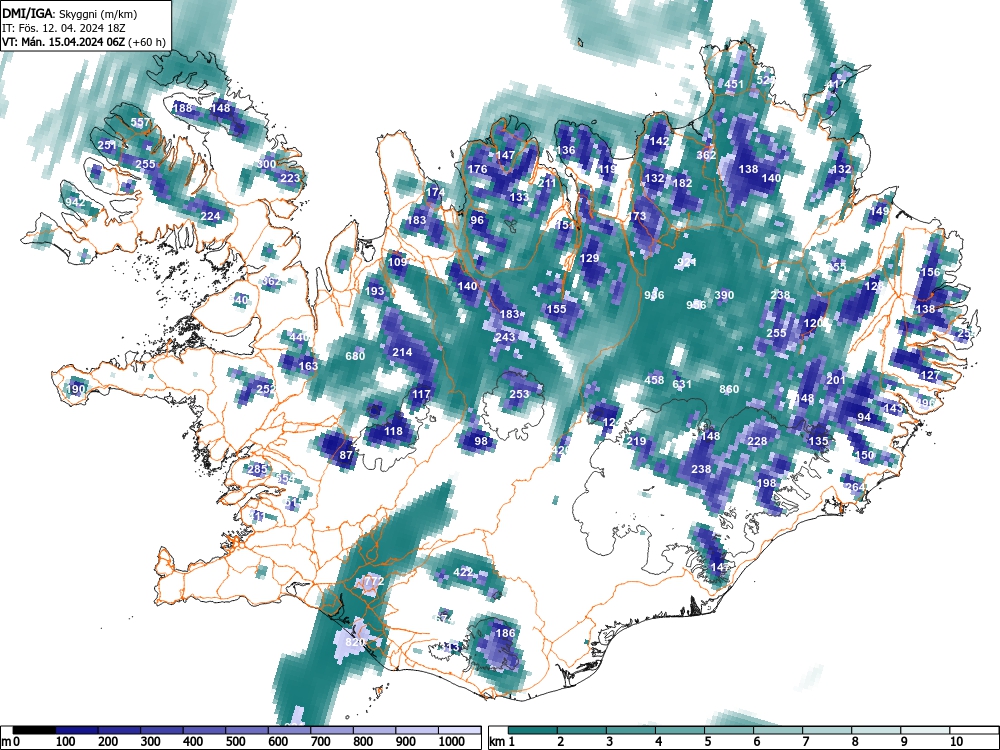Image resolution: width=1000 pixels, height=750 pixels.
Task: Click the value '422' in the south
Action: click(x=463, y=572)
